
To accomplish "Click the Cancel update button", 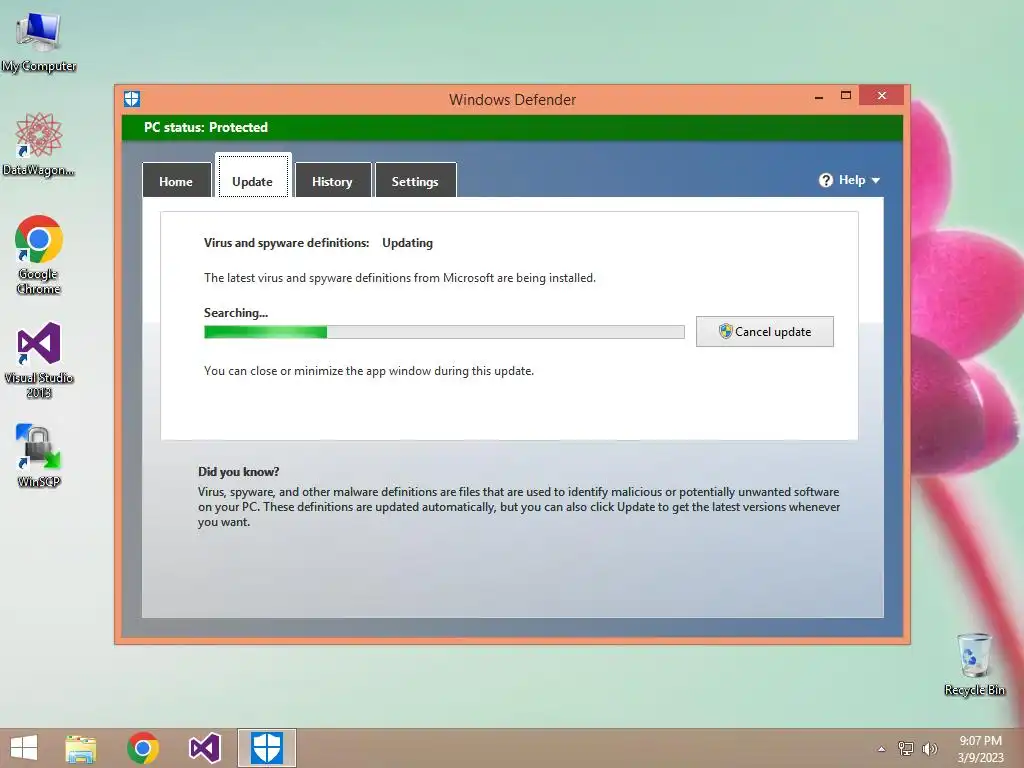I will [765, 332].
